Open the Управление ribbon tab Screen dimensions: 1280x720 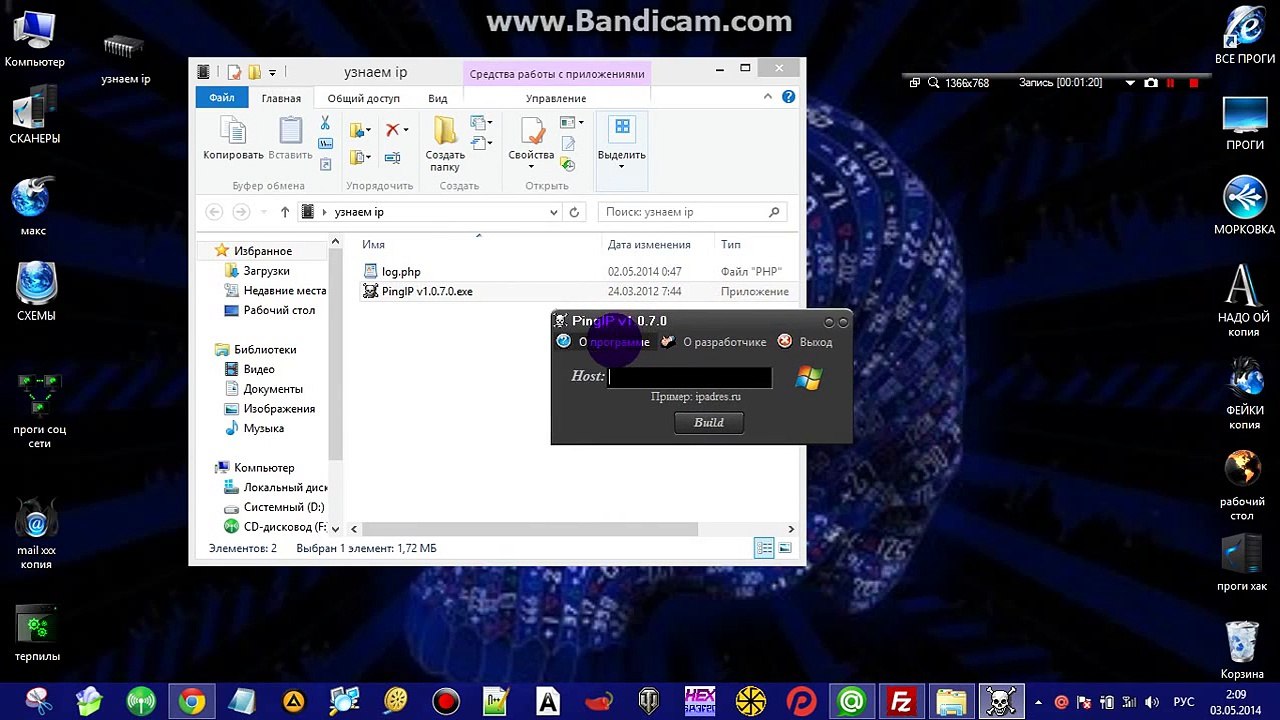(556, 98)
